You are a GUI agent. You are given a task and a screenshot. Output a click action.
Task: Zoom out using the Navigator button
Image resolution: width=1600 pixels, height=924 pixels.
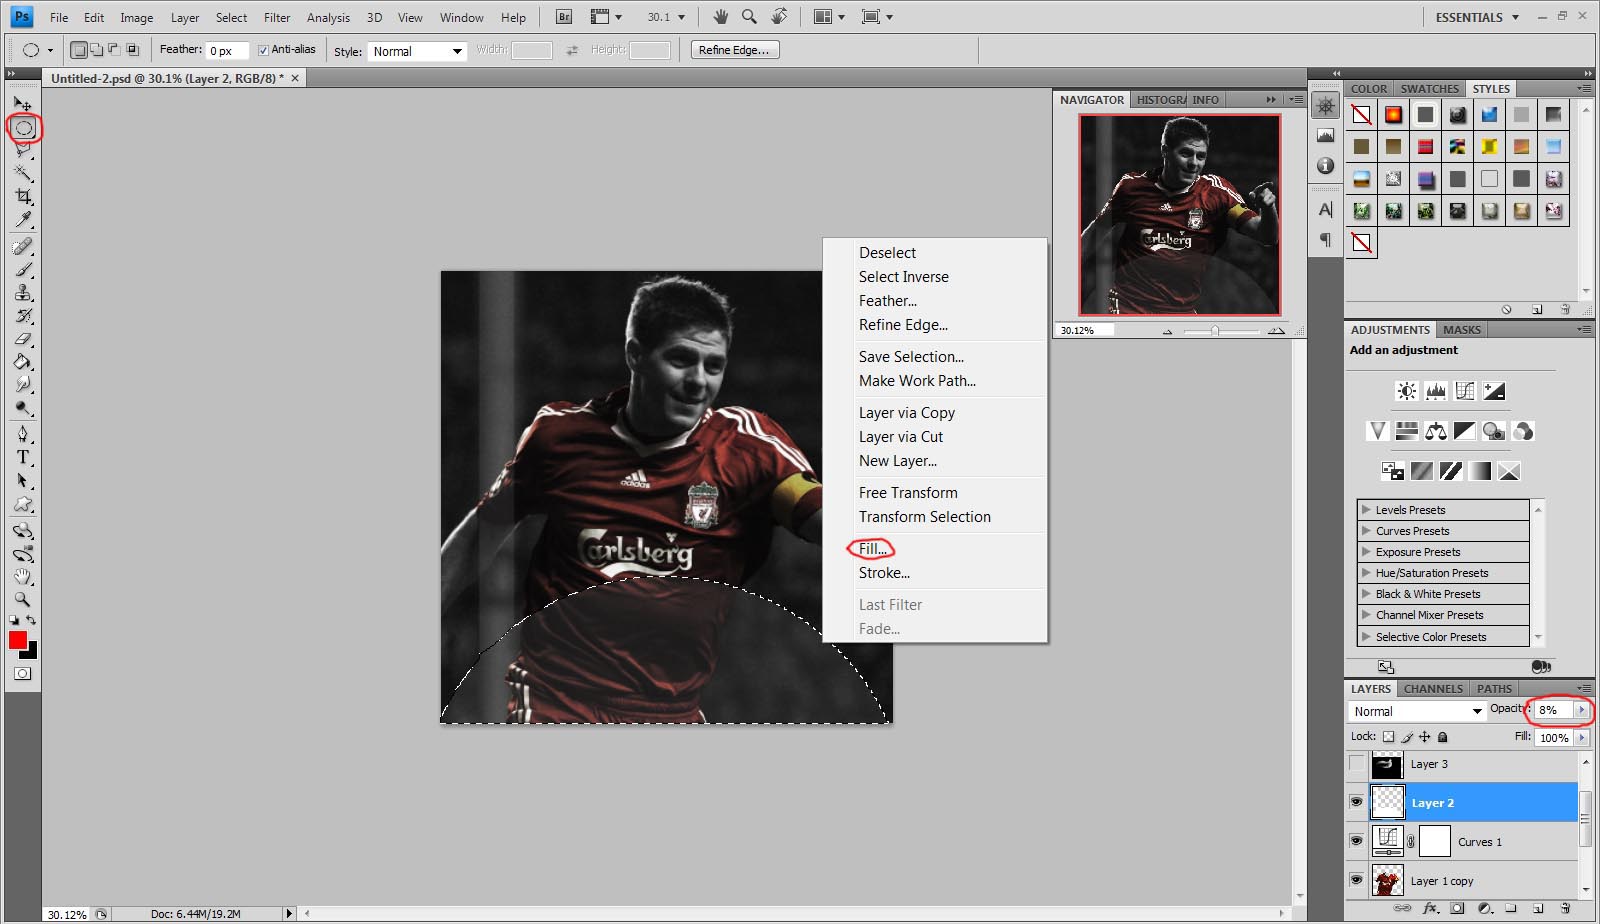(1167, 331)
